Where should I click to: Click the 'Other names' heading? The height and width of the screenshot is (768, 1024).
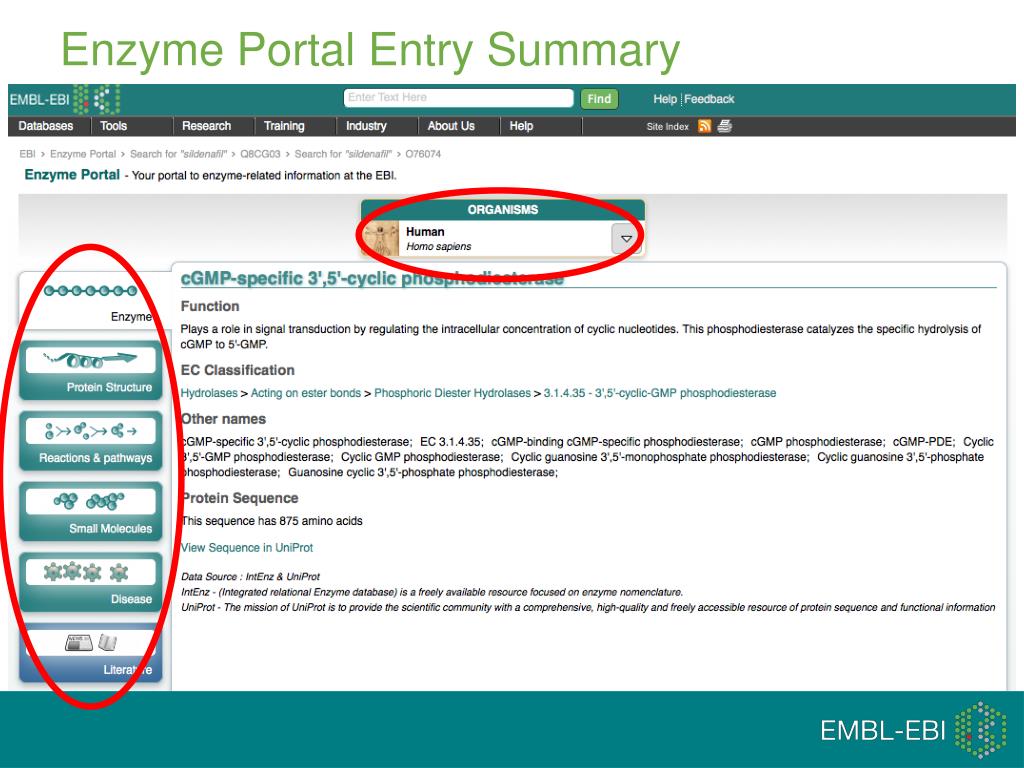223,419
